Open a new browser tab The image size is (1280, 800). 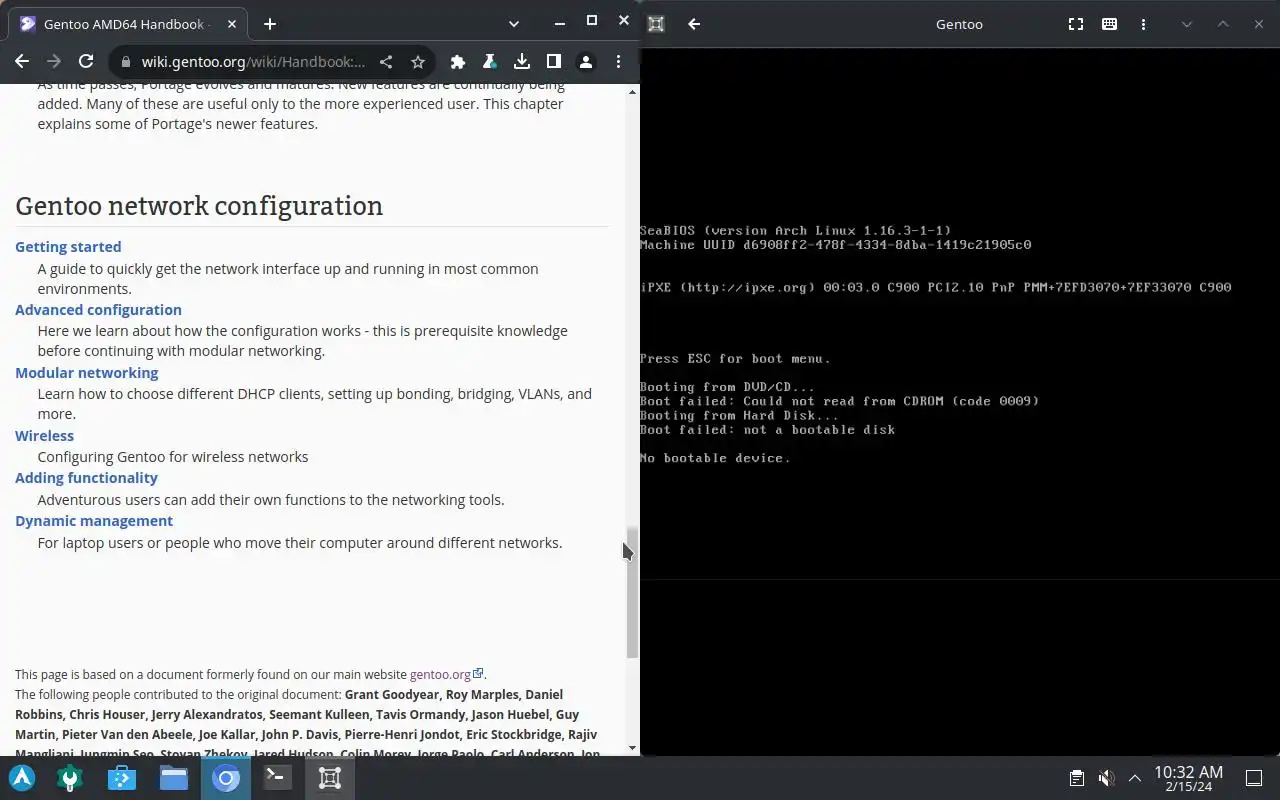pos(270,24)
